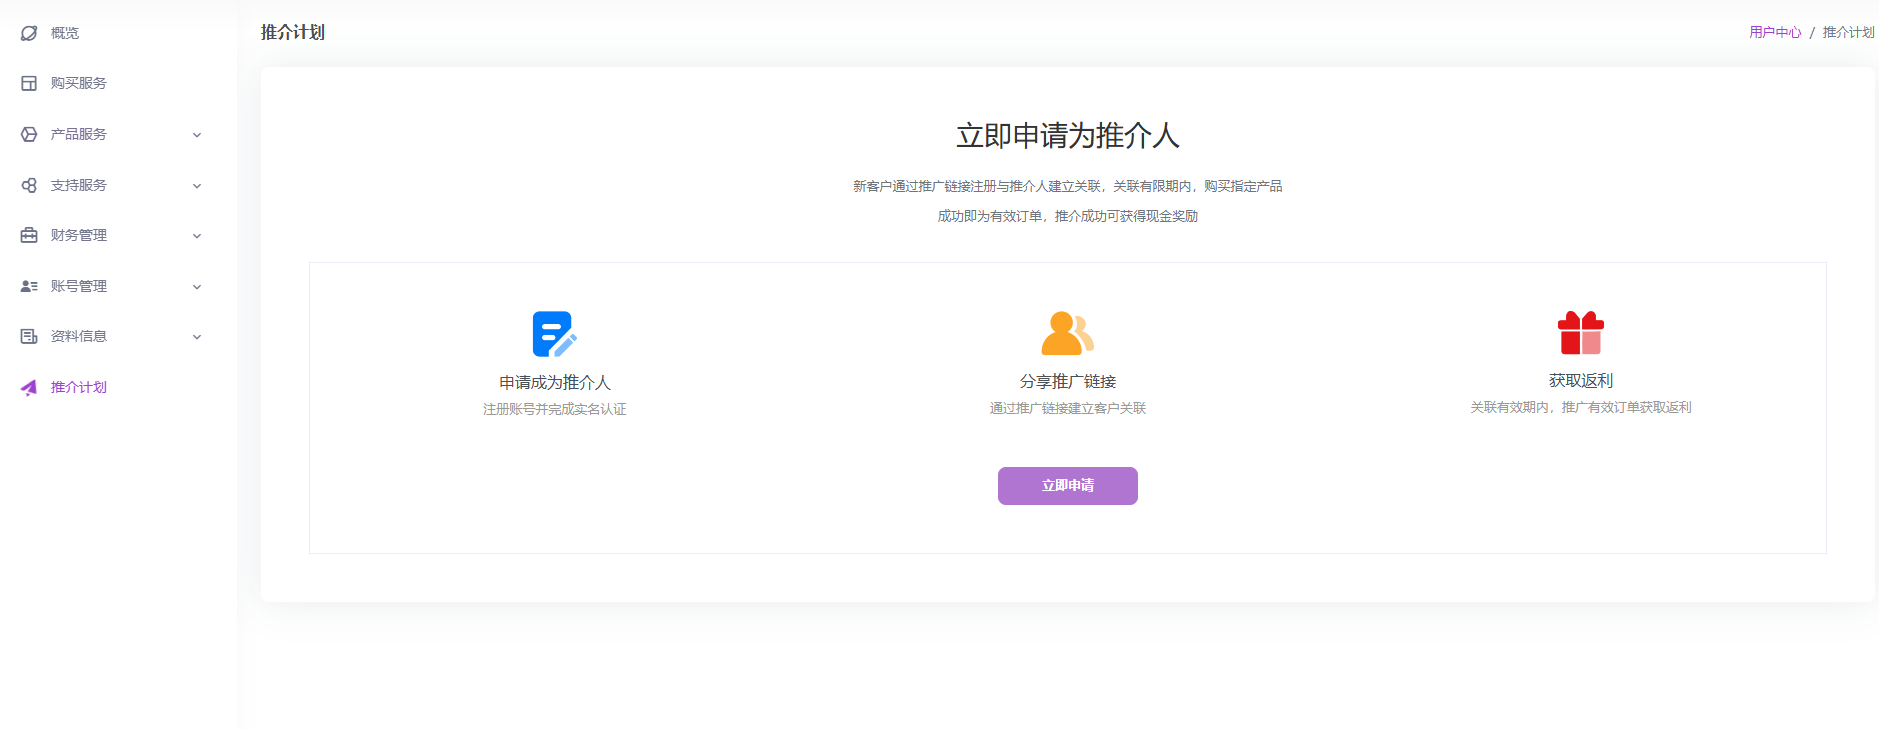
Task: Click the blue 申请成为推介人 form icon
Action: 554,334
